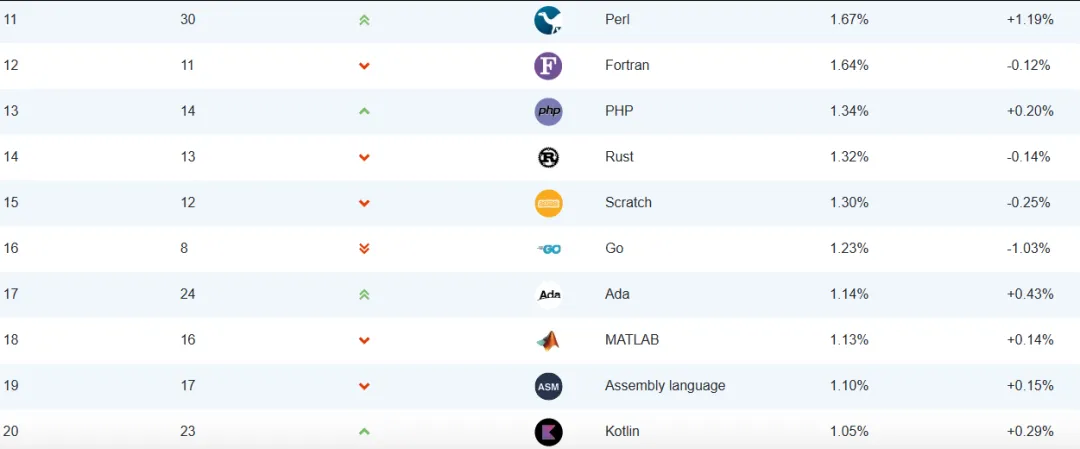Click the Scratch rating 1.30%
This screenshot has width=1080, height=449.
(x=849, y=203)
